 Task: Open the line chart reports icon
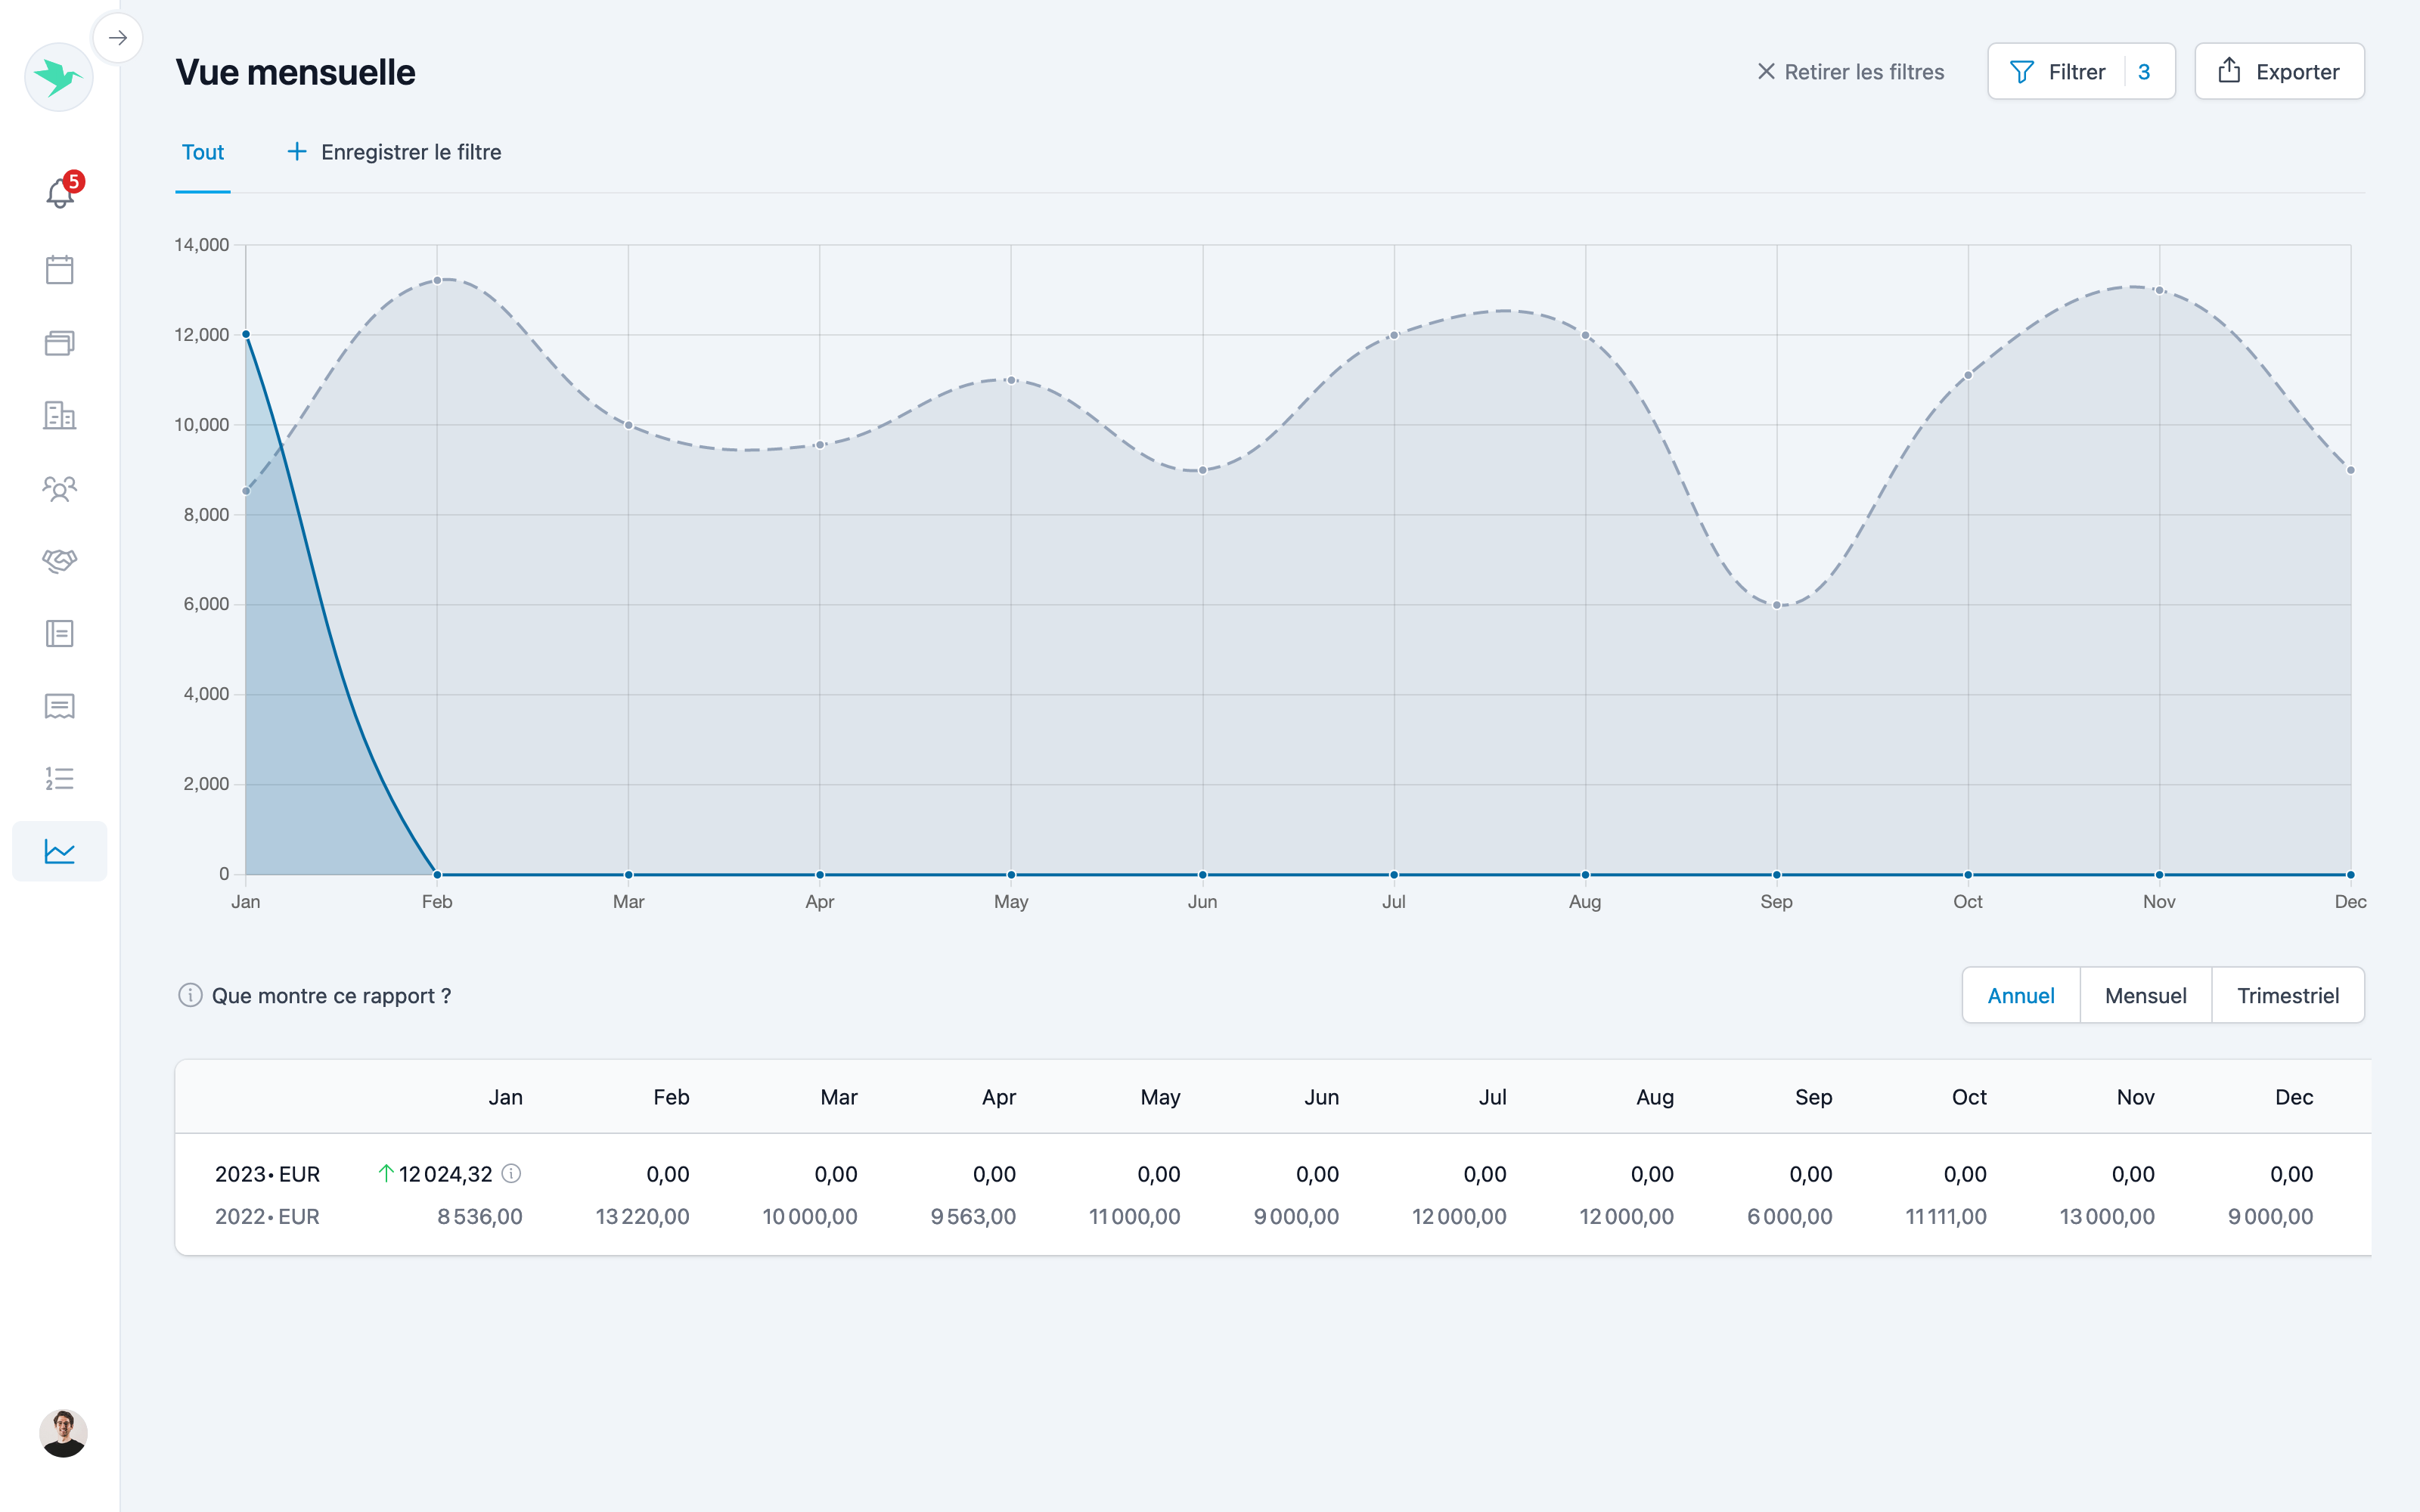click(x=60, y=851)
